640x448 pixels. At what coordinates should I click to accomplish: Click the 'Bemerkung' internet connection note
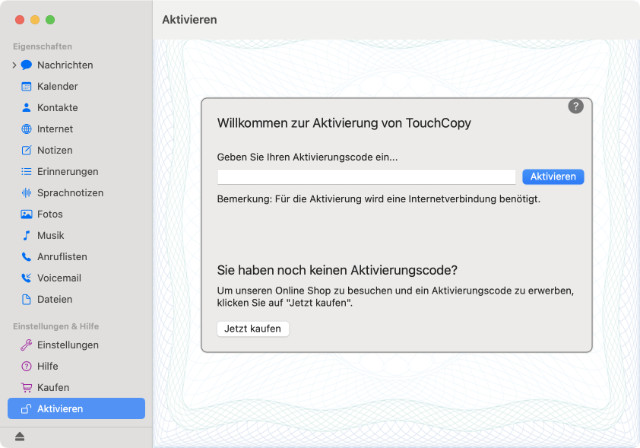coord(379,199)
